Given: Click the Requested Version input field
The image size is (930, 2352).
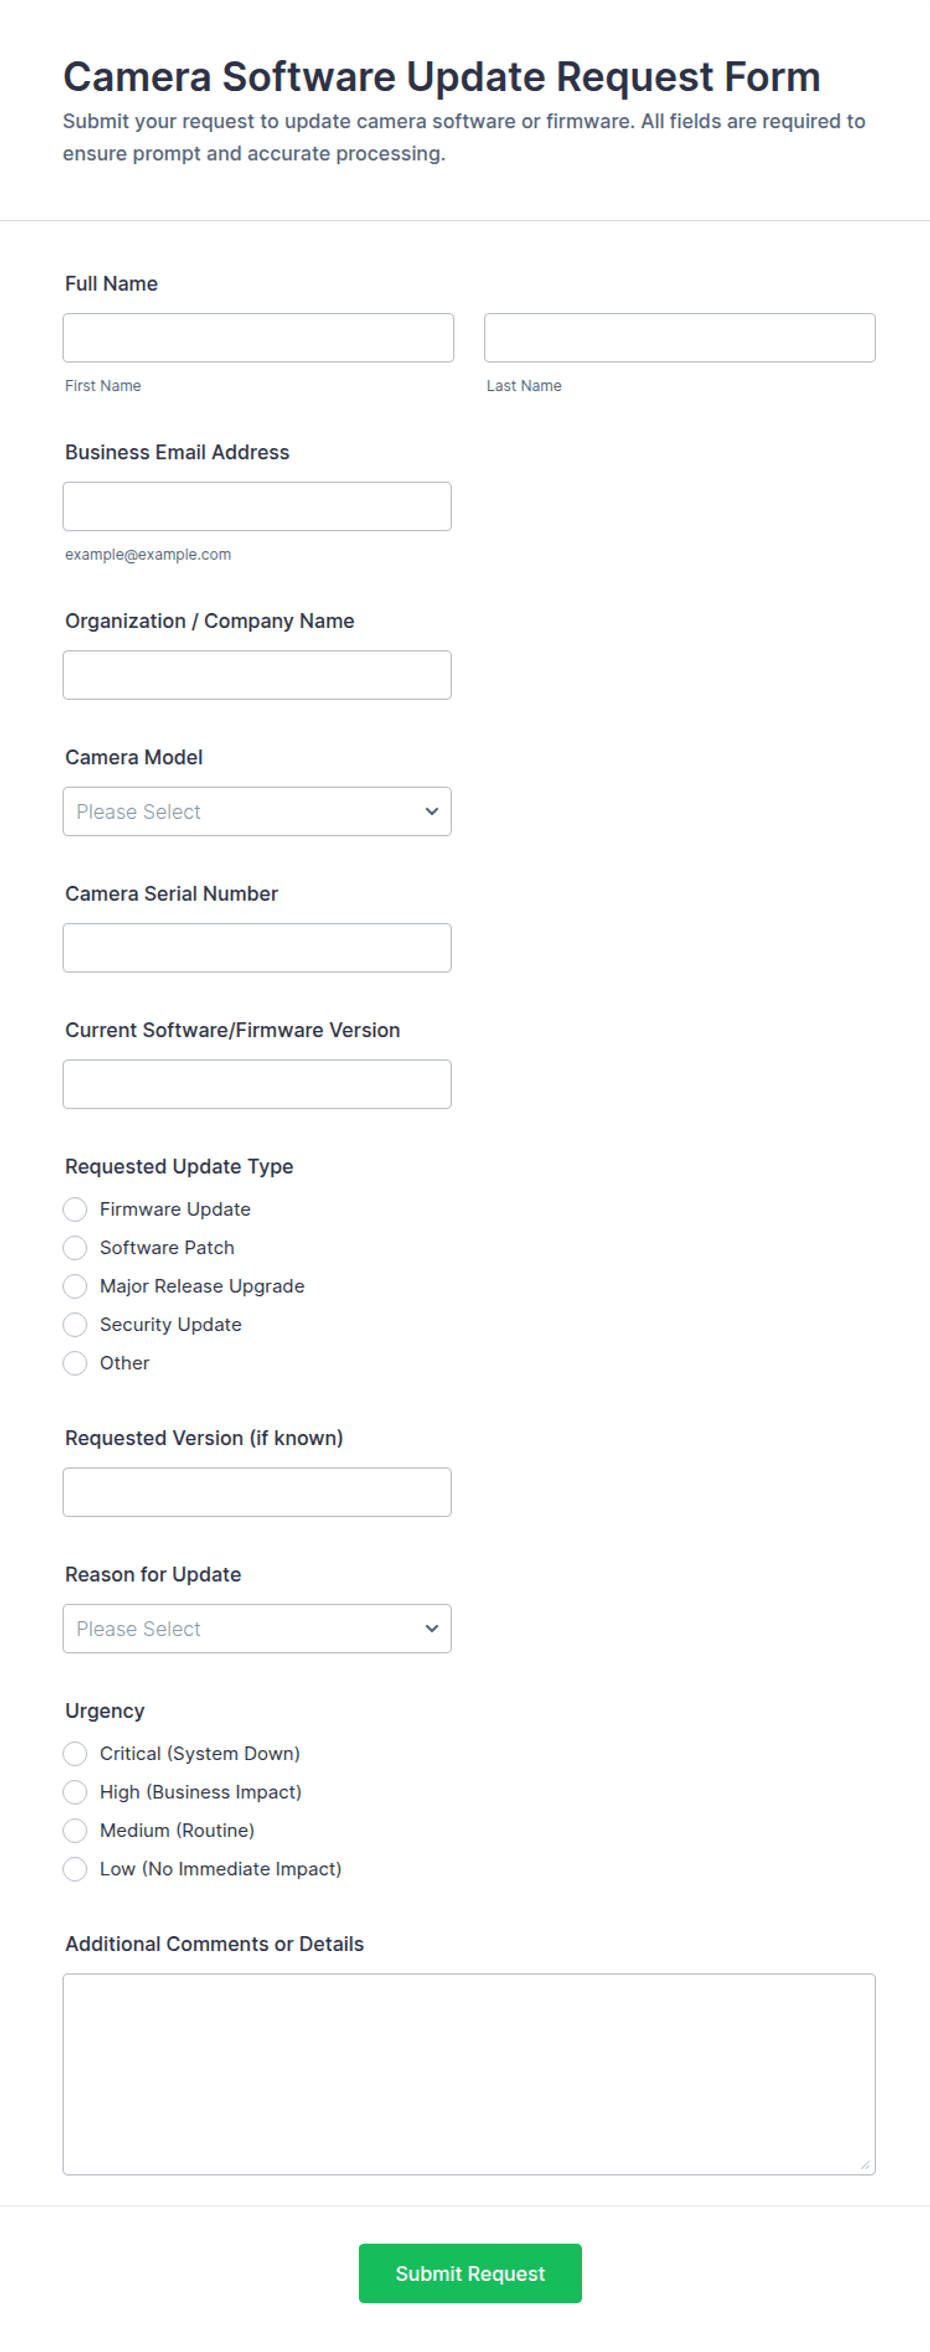Looking at the screenshot, I should (x=257, y=1492).
